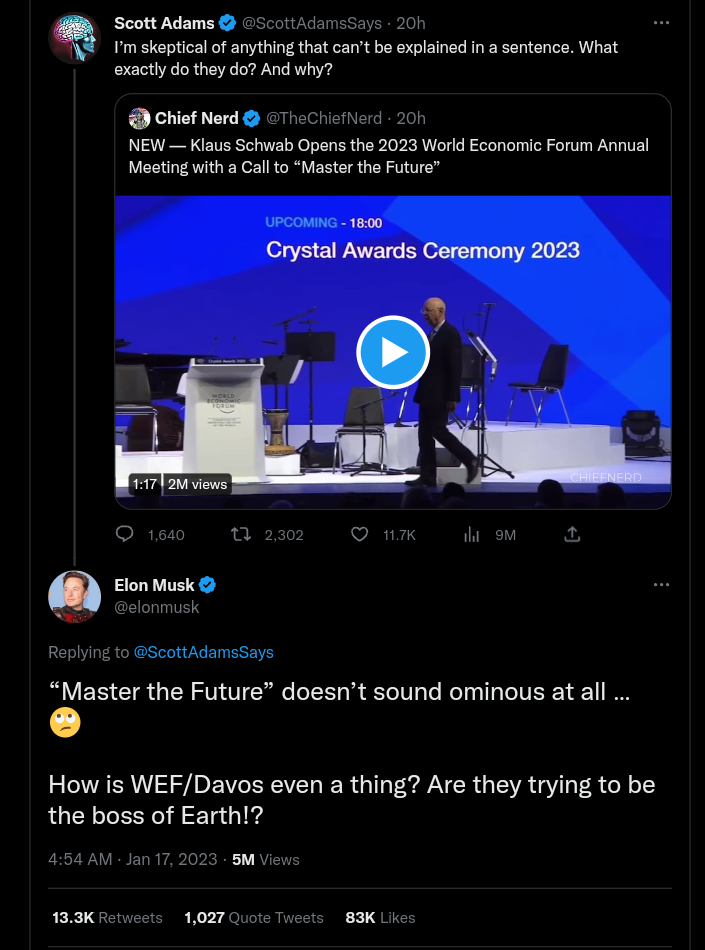View the 1,027 Quote Tweets
Viewport: 705px width, 950px height.
[x=254, y=917]
